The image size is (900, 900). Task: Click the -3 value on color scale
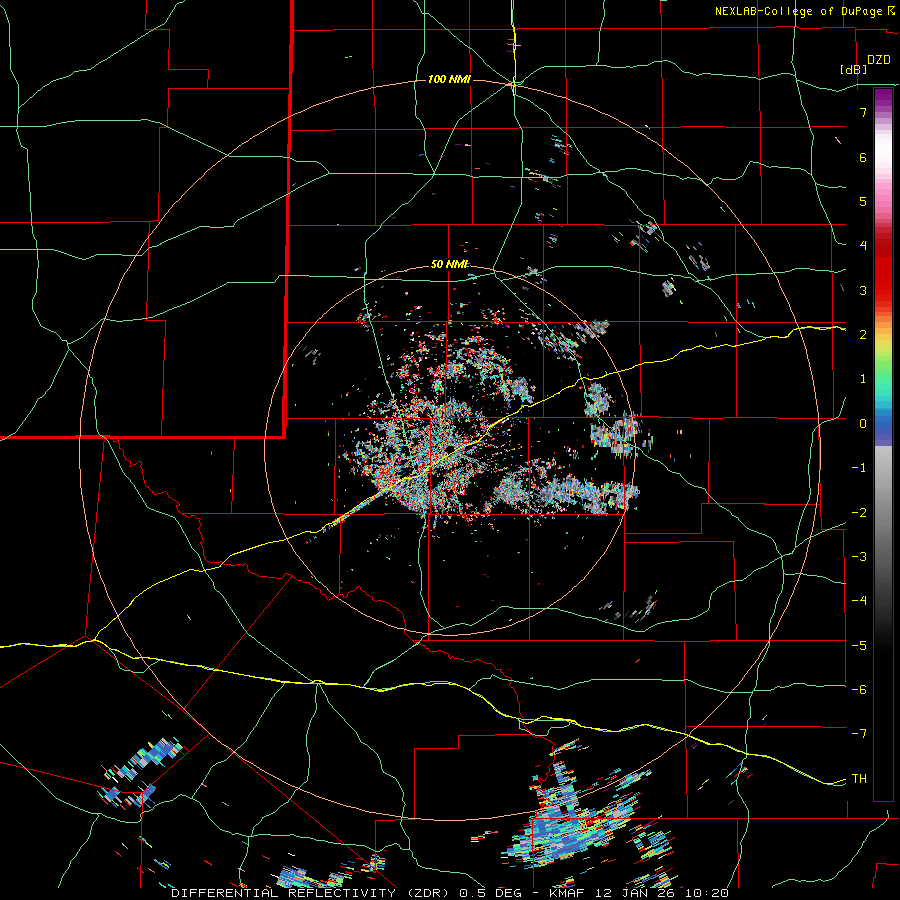pyautogui.click(x=859, y=556)
